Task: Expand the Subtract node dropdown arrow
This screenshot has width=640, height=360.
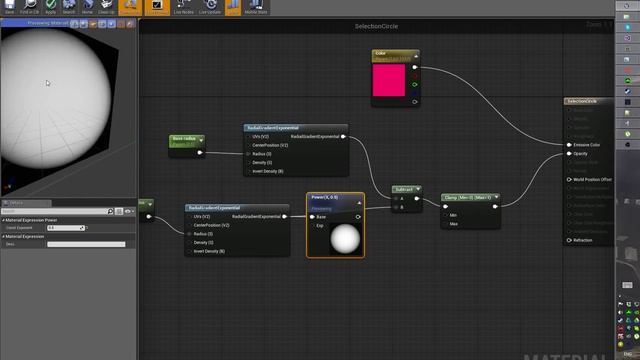Action: click(418, 189)
